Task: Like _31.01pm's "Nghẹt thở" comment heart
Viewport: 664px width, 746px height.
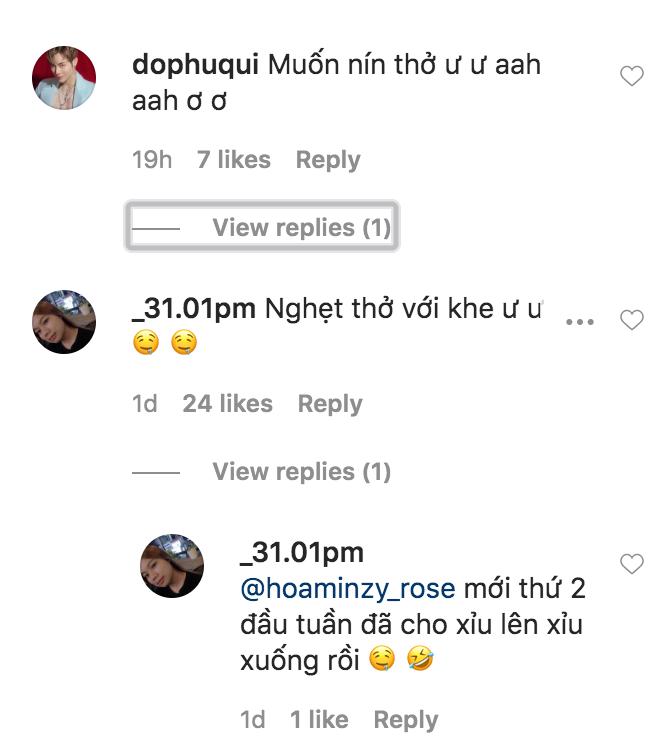Action: click(x=632, y=320)
